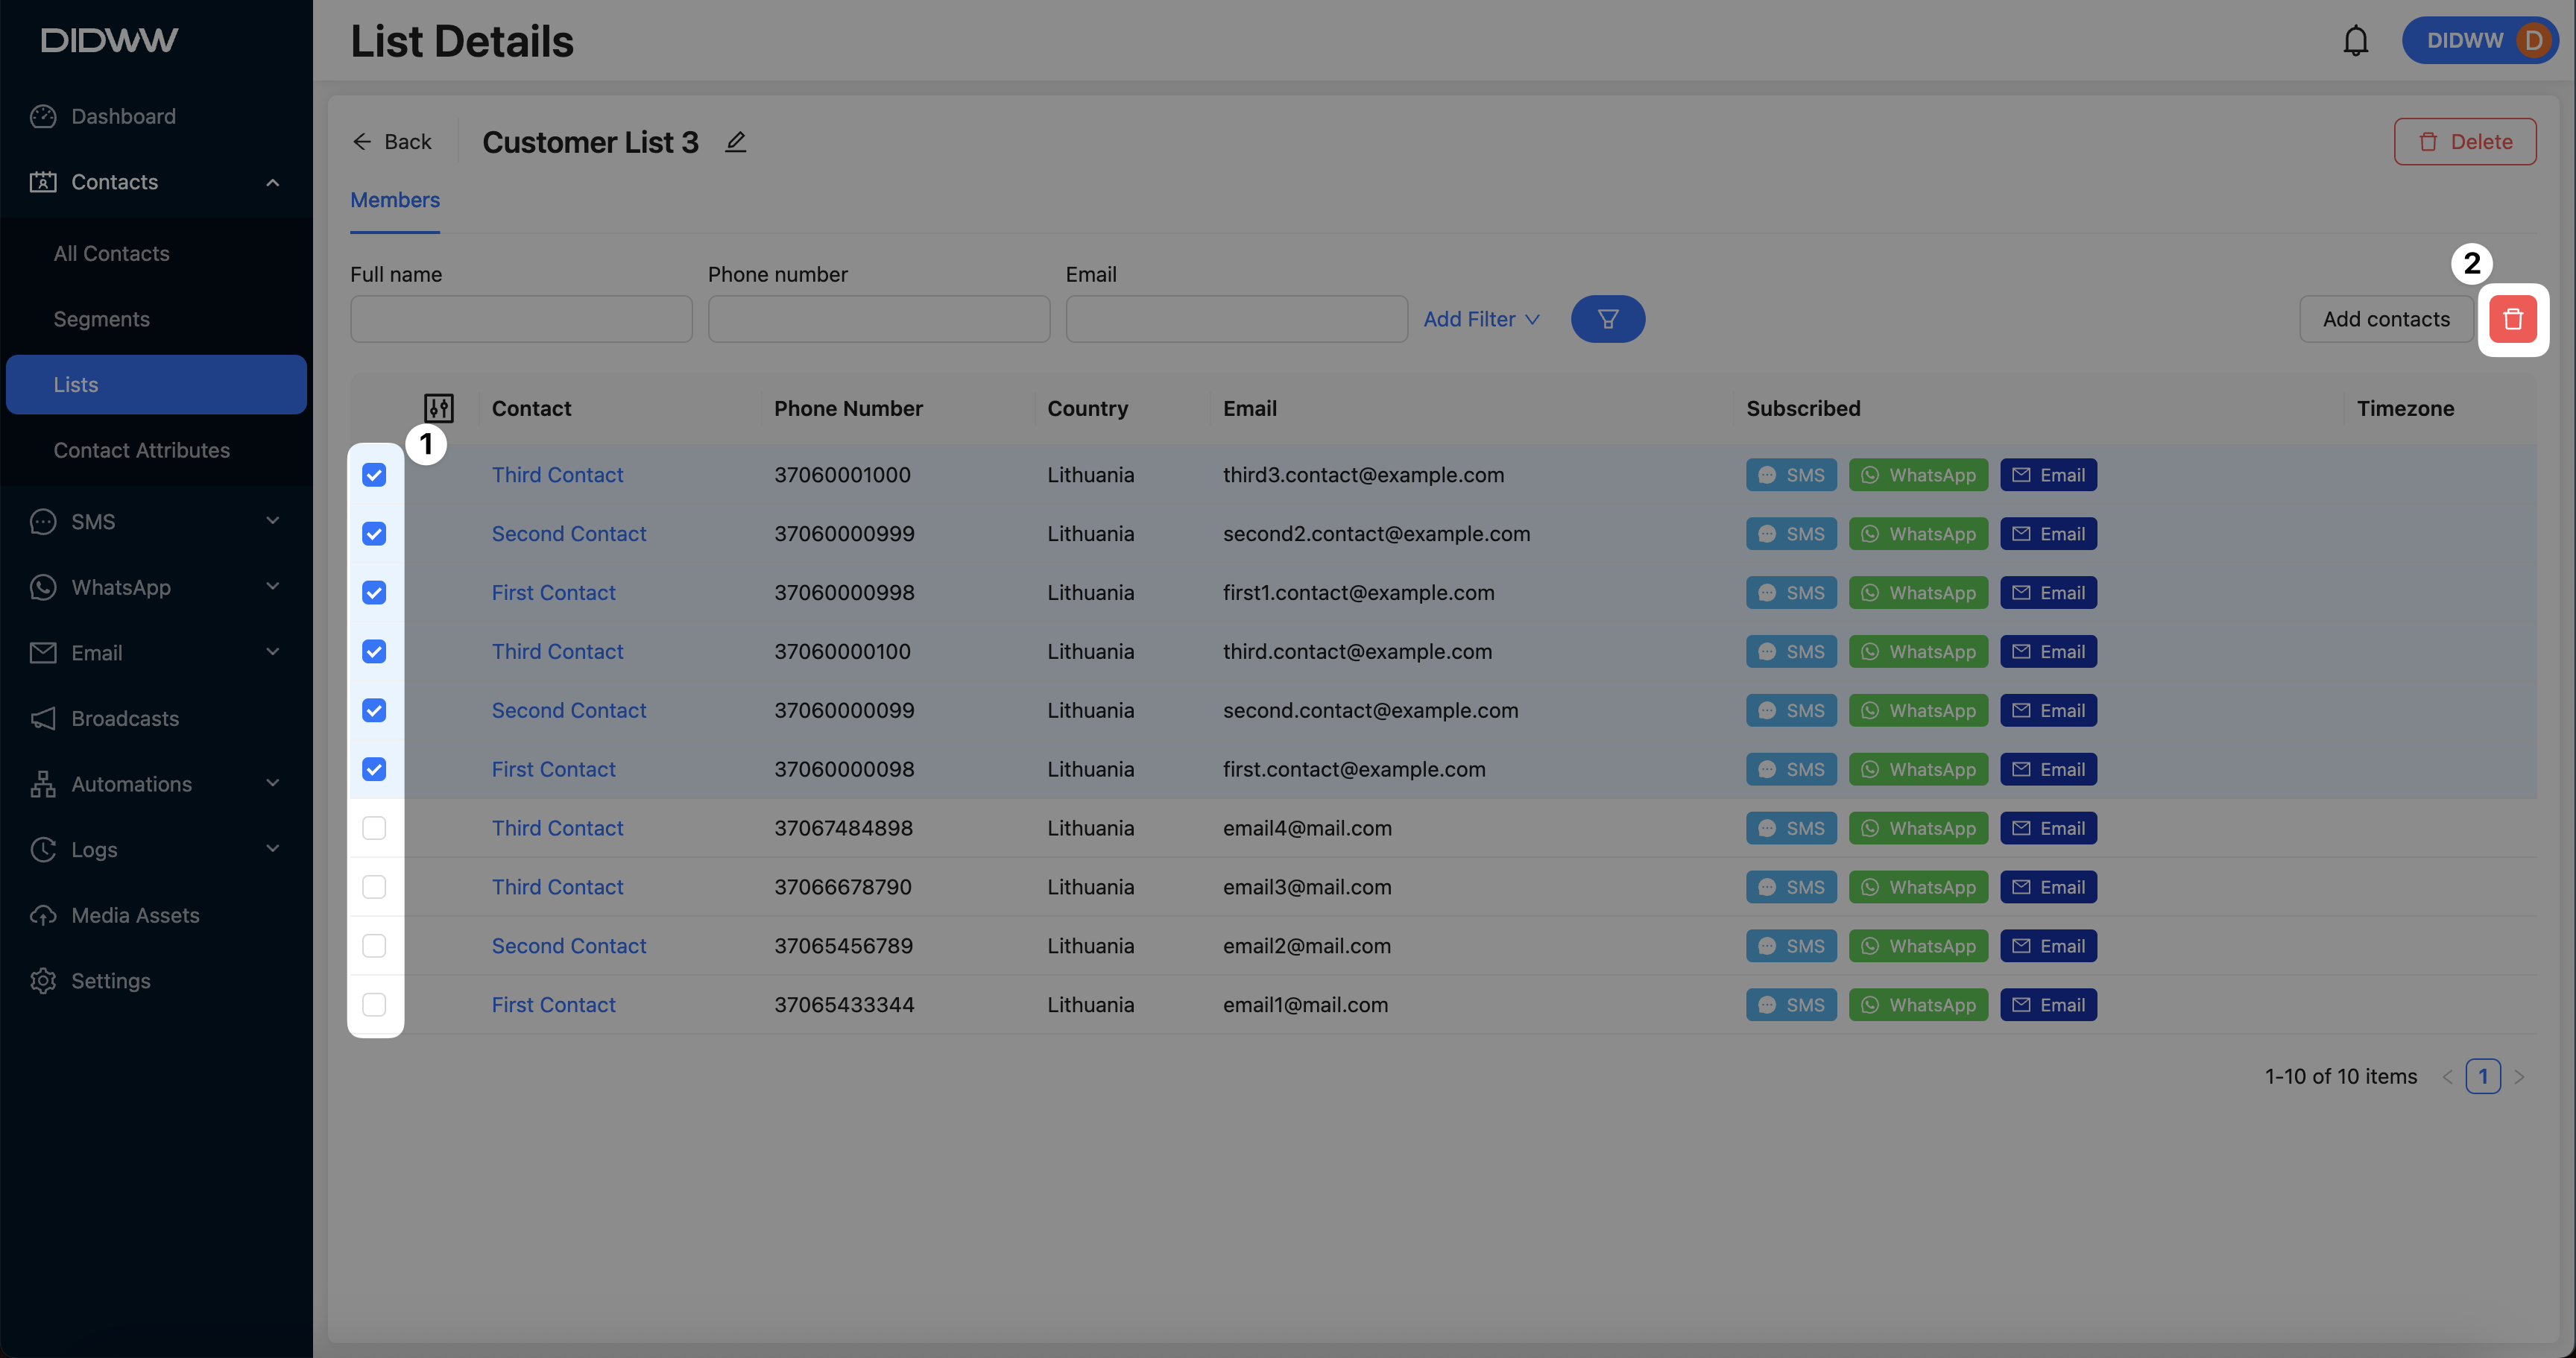
Task: Click the Back arrow link
Action: [392, 142]
